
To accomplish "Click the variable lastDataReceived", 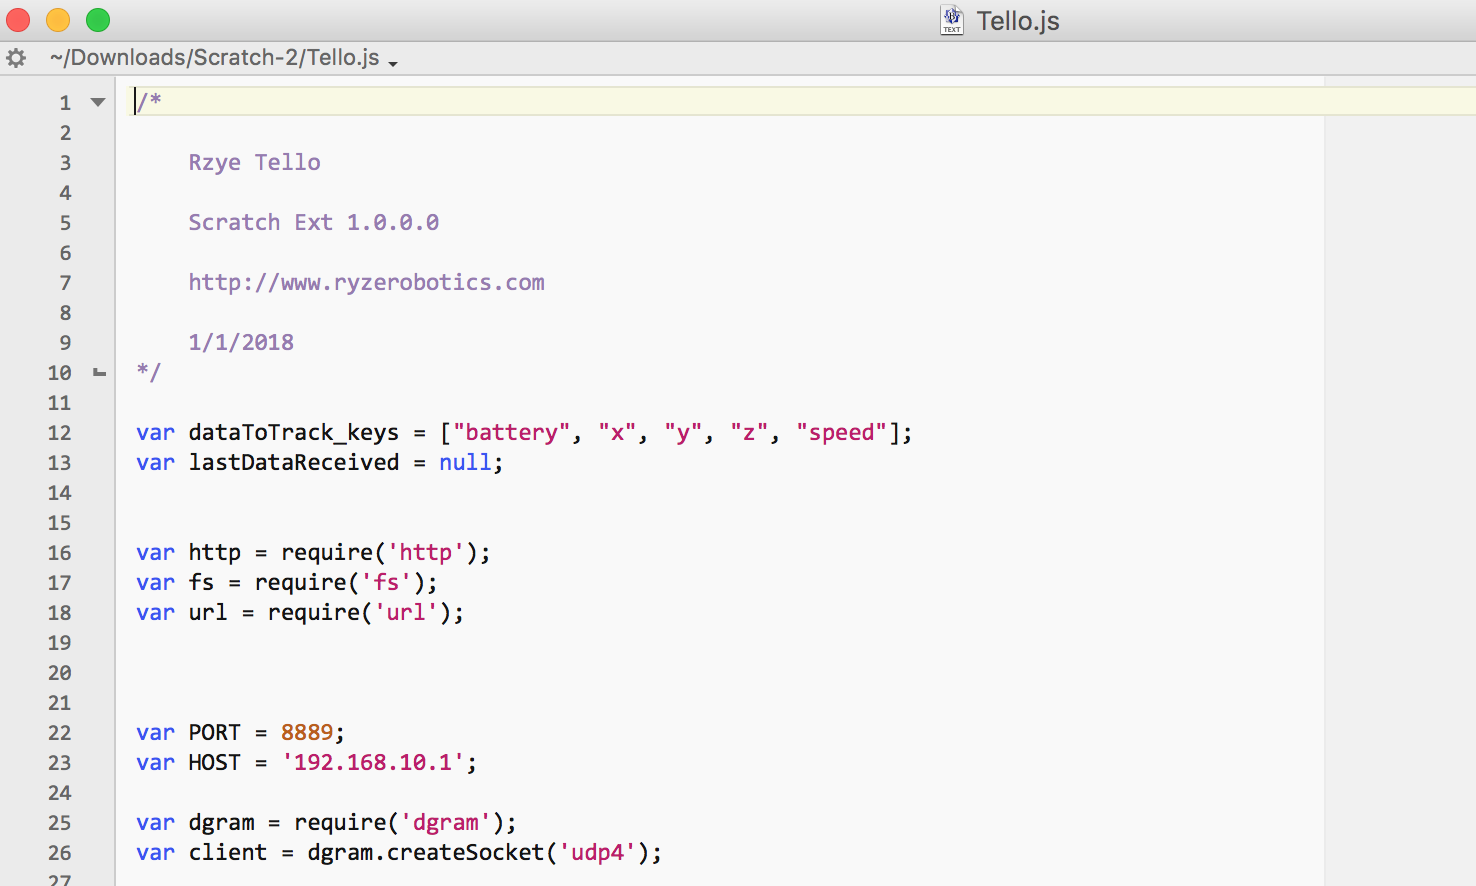I will coord(293,462).
